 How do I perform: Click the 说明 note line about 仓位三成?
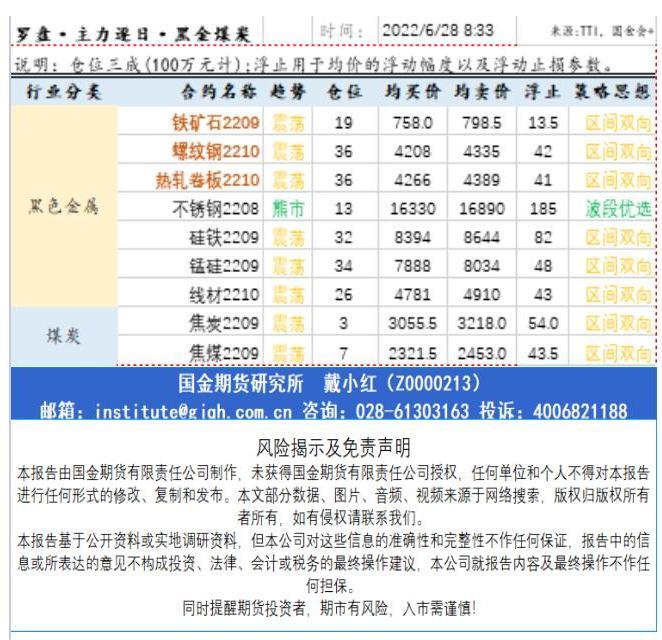(x=314, y=64)
